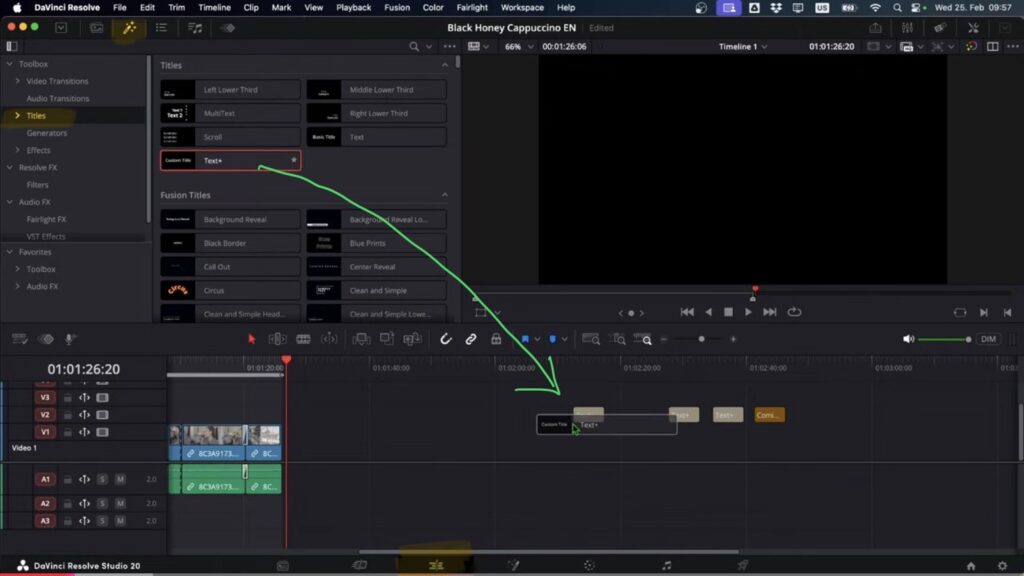Mute audio track A1
The image size is (1024, 576).
tap(120, 479)
